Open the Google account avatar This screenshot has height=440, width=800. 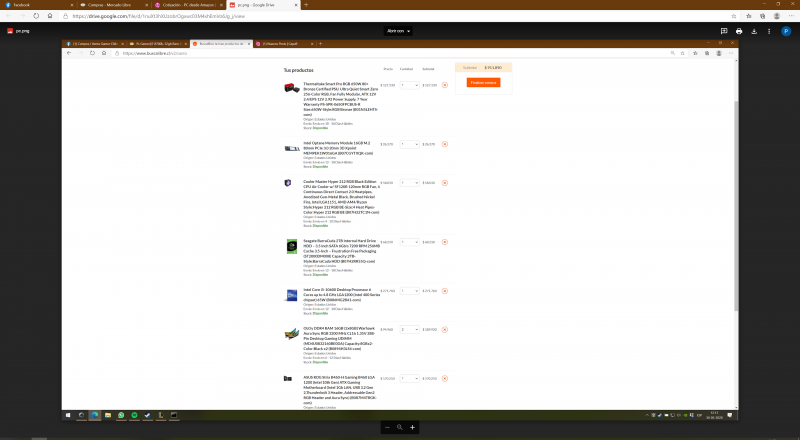pyautogui.click(x=785, y=31)
